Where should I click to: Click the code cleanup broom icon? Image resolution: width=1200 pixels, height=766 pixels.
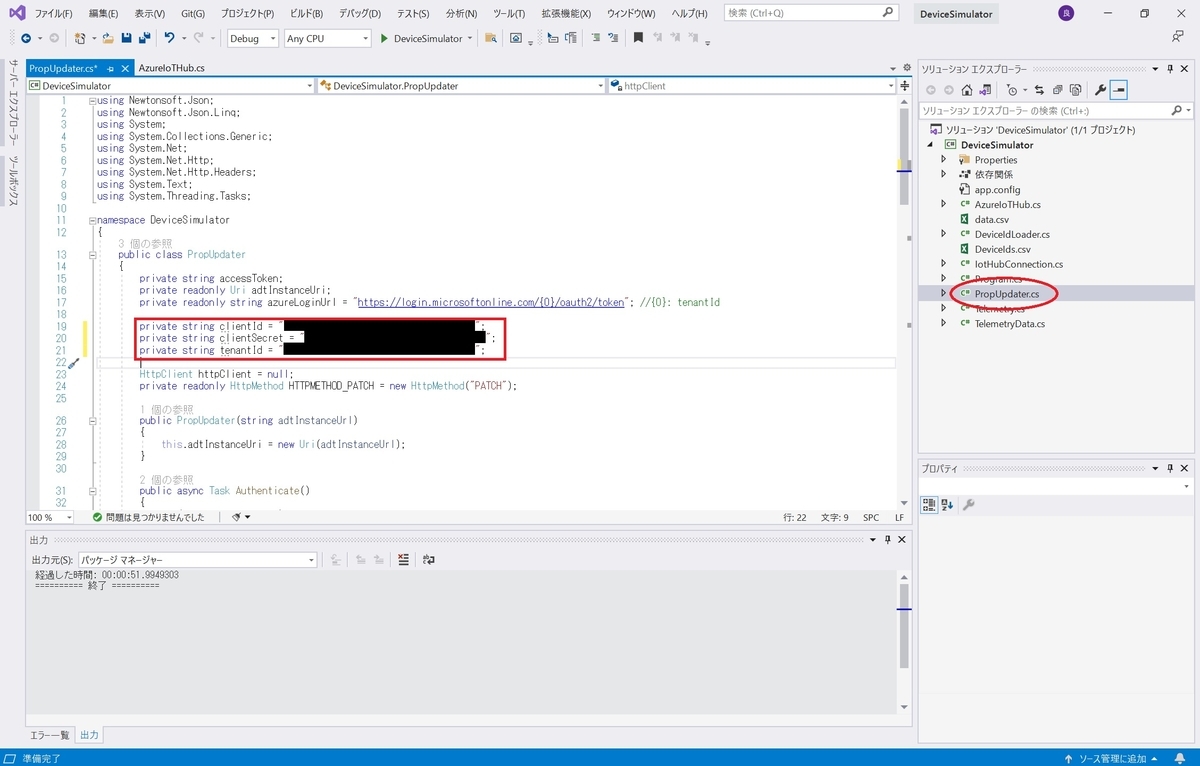coord(237,517)
